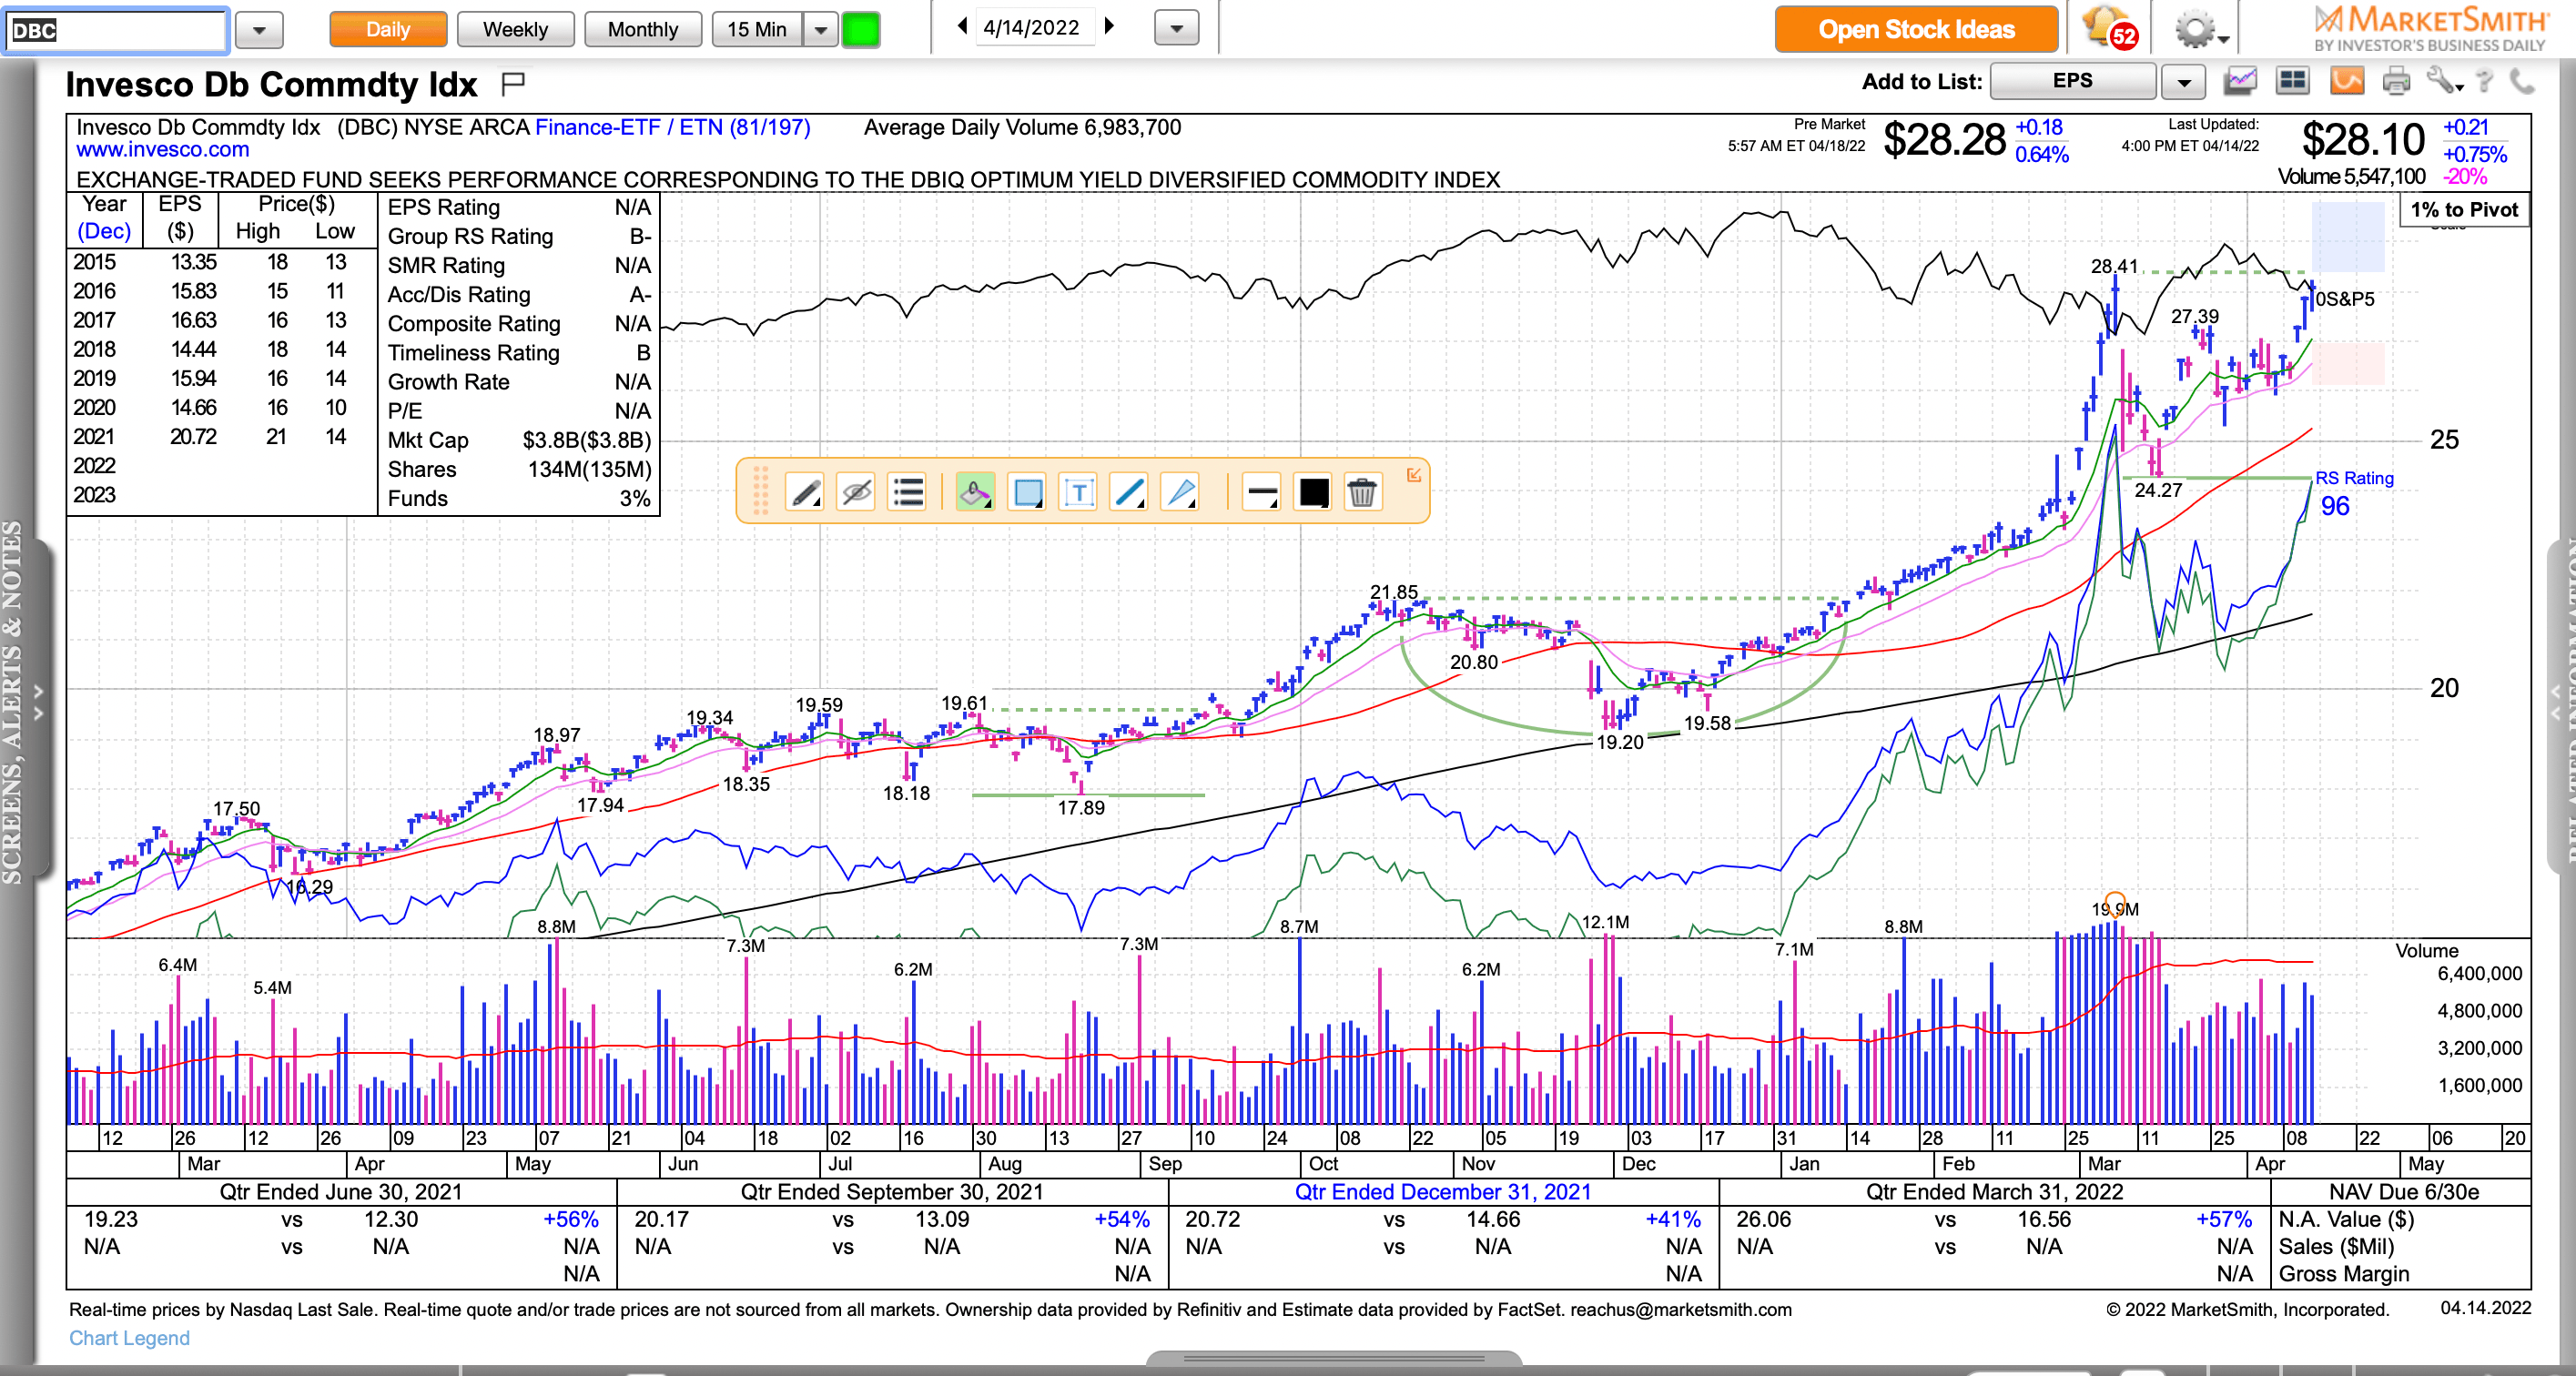Open the gear settings menu
The image size is (2576, 1376).
(2200, 29)
